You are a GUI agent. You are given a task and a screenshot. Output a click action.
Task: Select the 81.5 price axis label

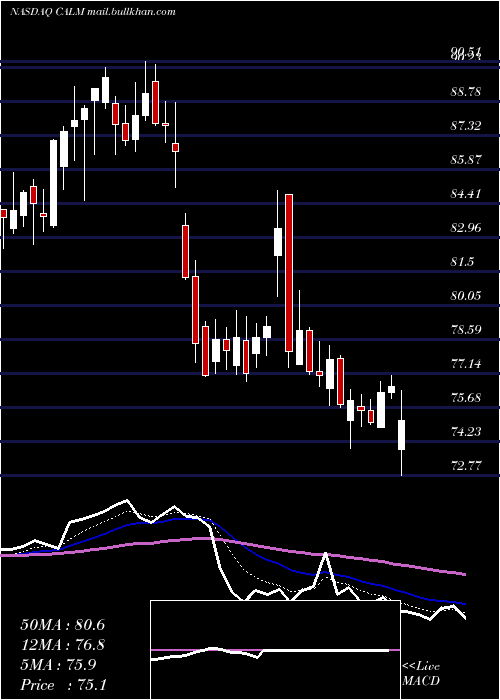coord(462,262)
